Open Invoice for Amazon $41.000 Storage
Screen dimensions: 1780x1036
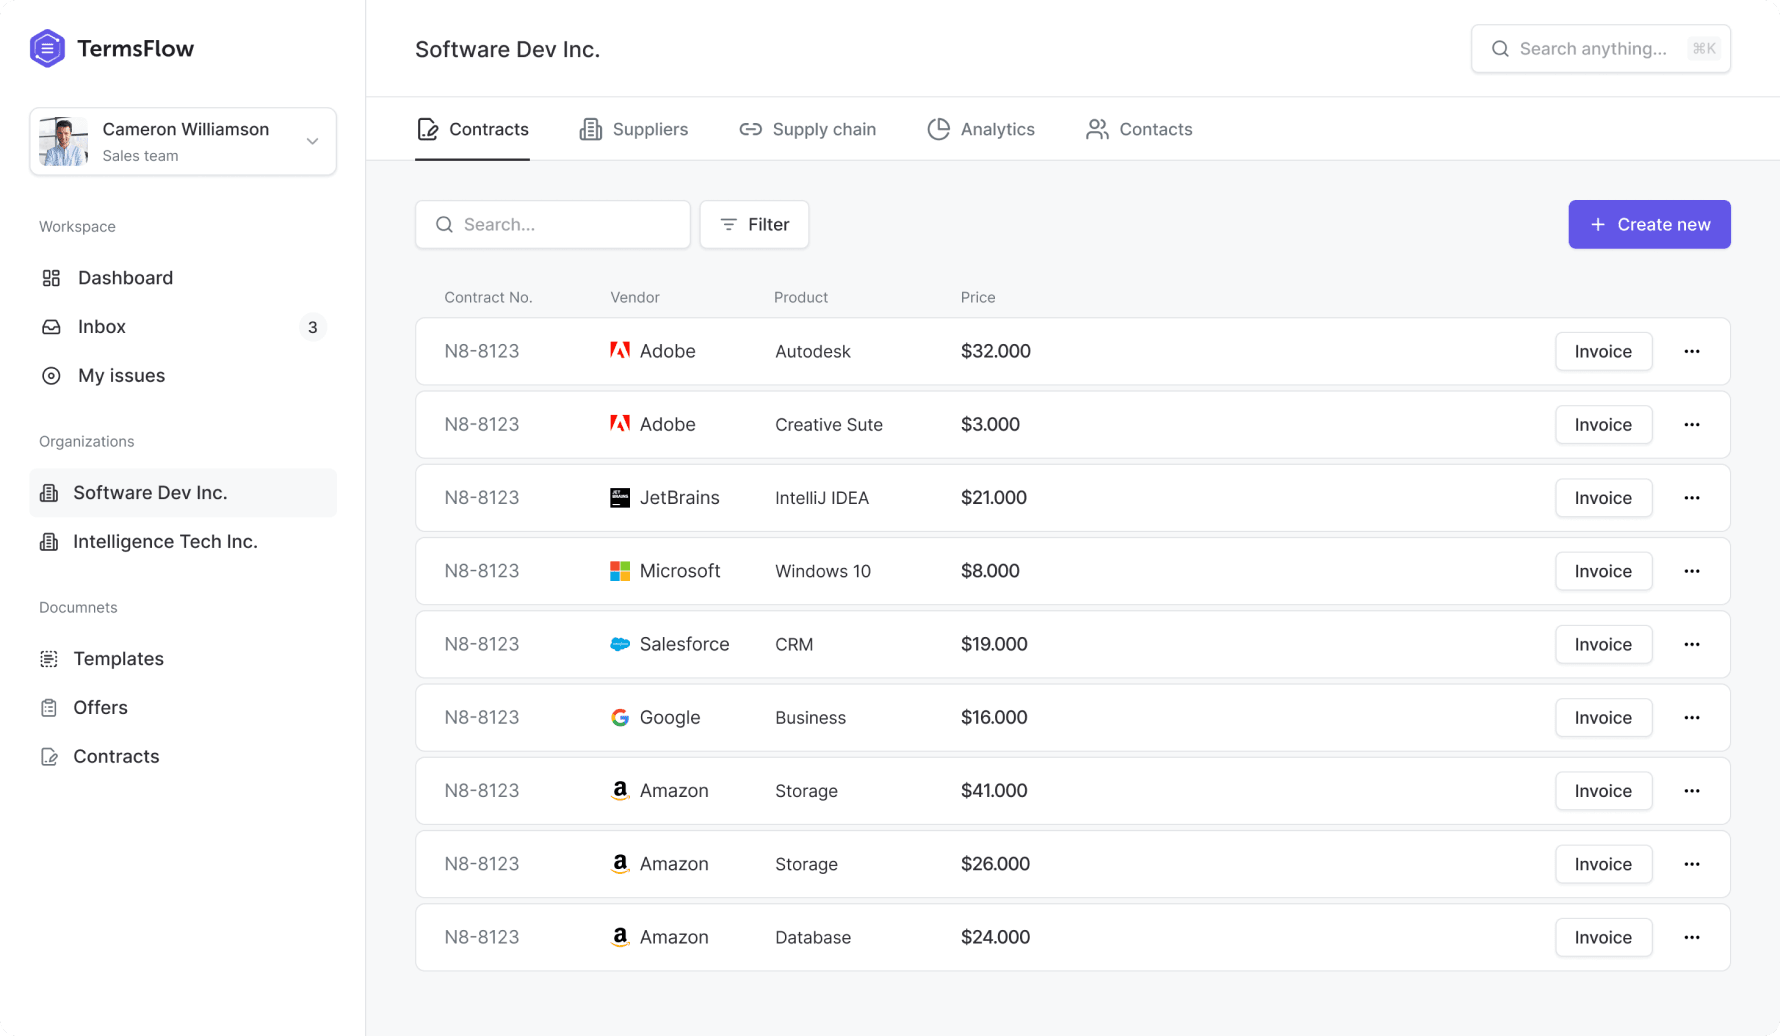pos(1603,791)
